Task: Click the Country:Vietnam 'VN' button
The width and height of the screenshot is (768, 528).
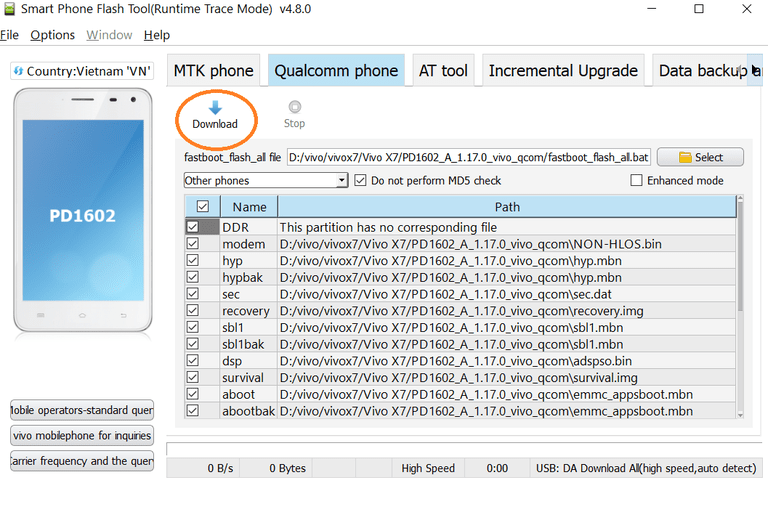Action: (82, 71)
